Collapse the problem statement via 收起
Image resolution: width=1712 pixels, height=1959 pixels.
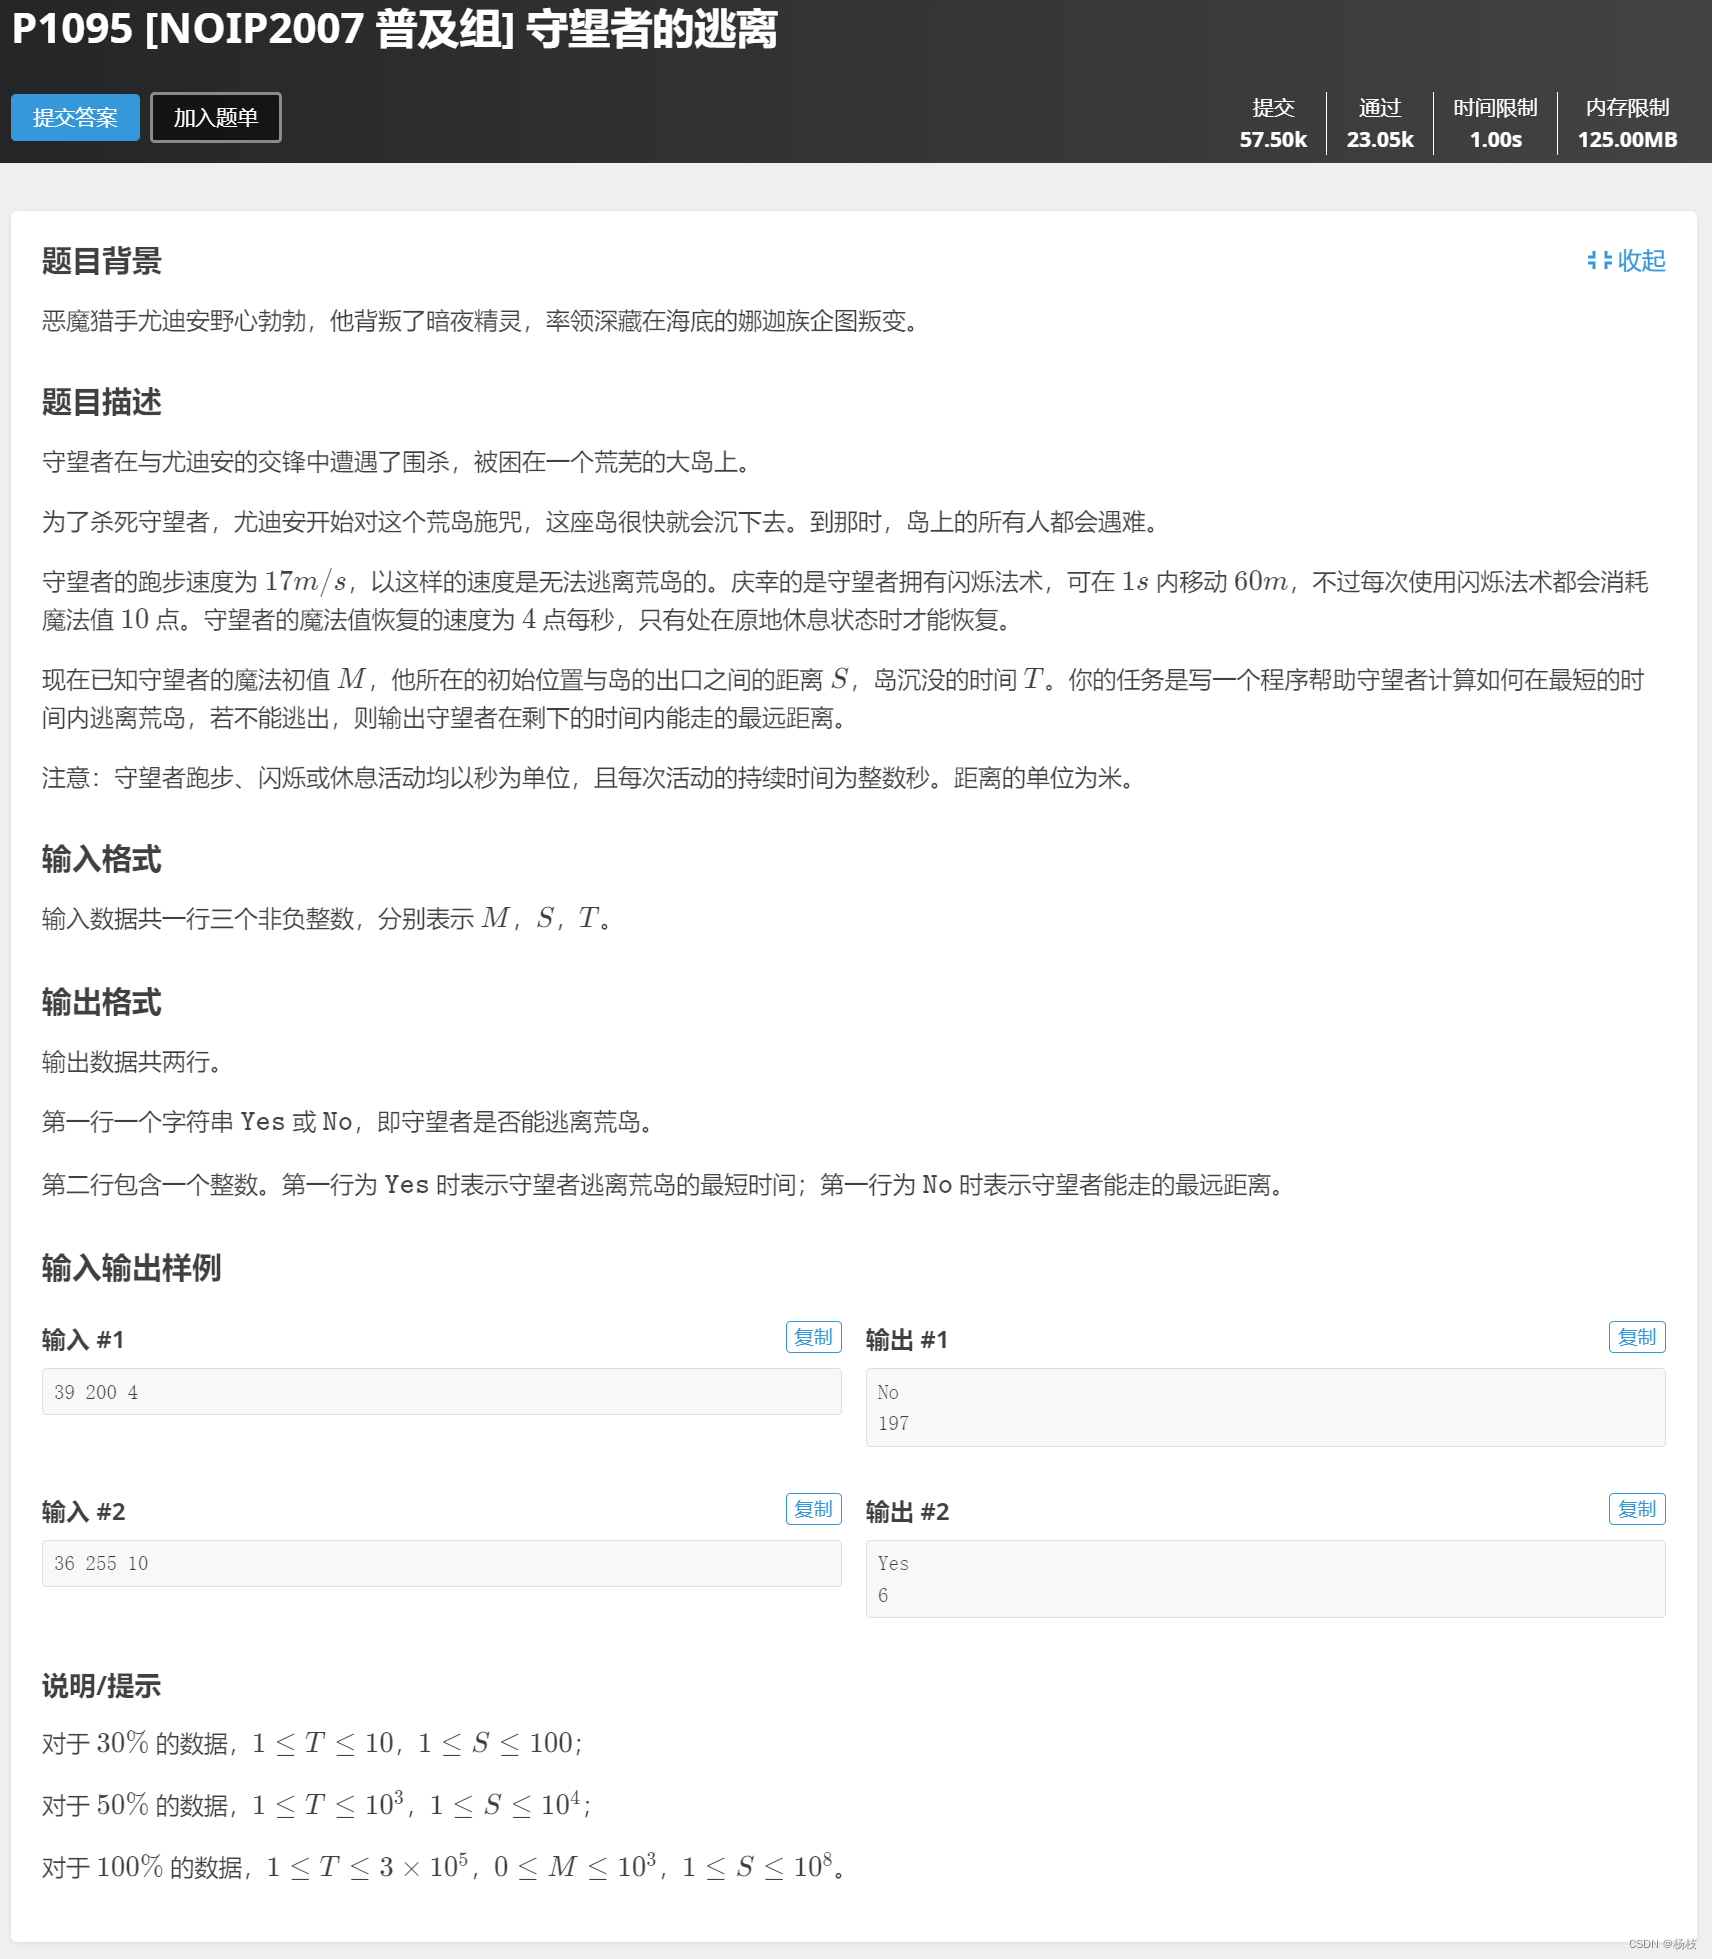1641,261
